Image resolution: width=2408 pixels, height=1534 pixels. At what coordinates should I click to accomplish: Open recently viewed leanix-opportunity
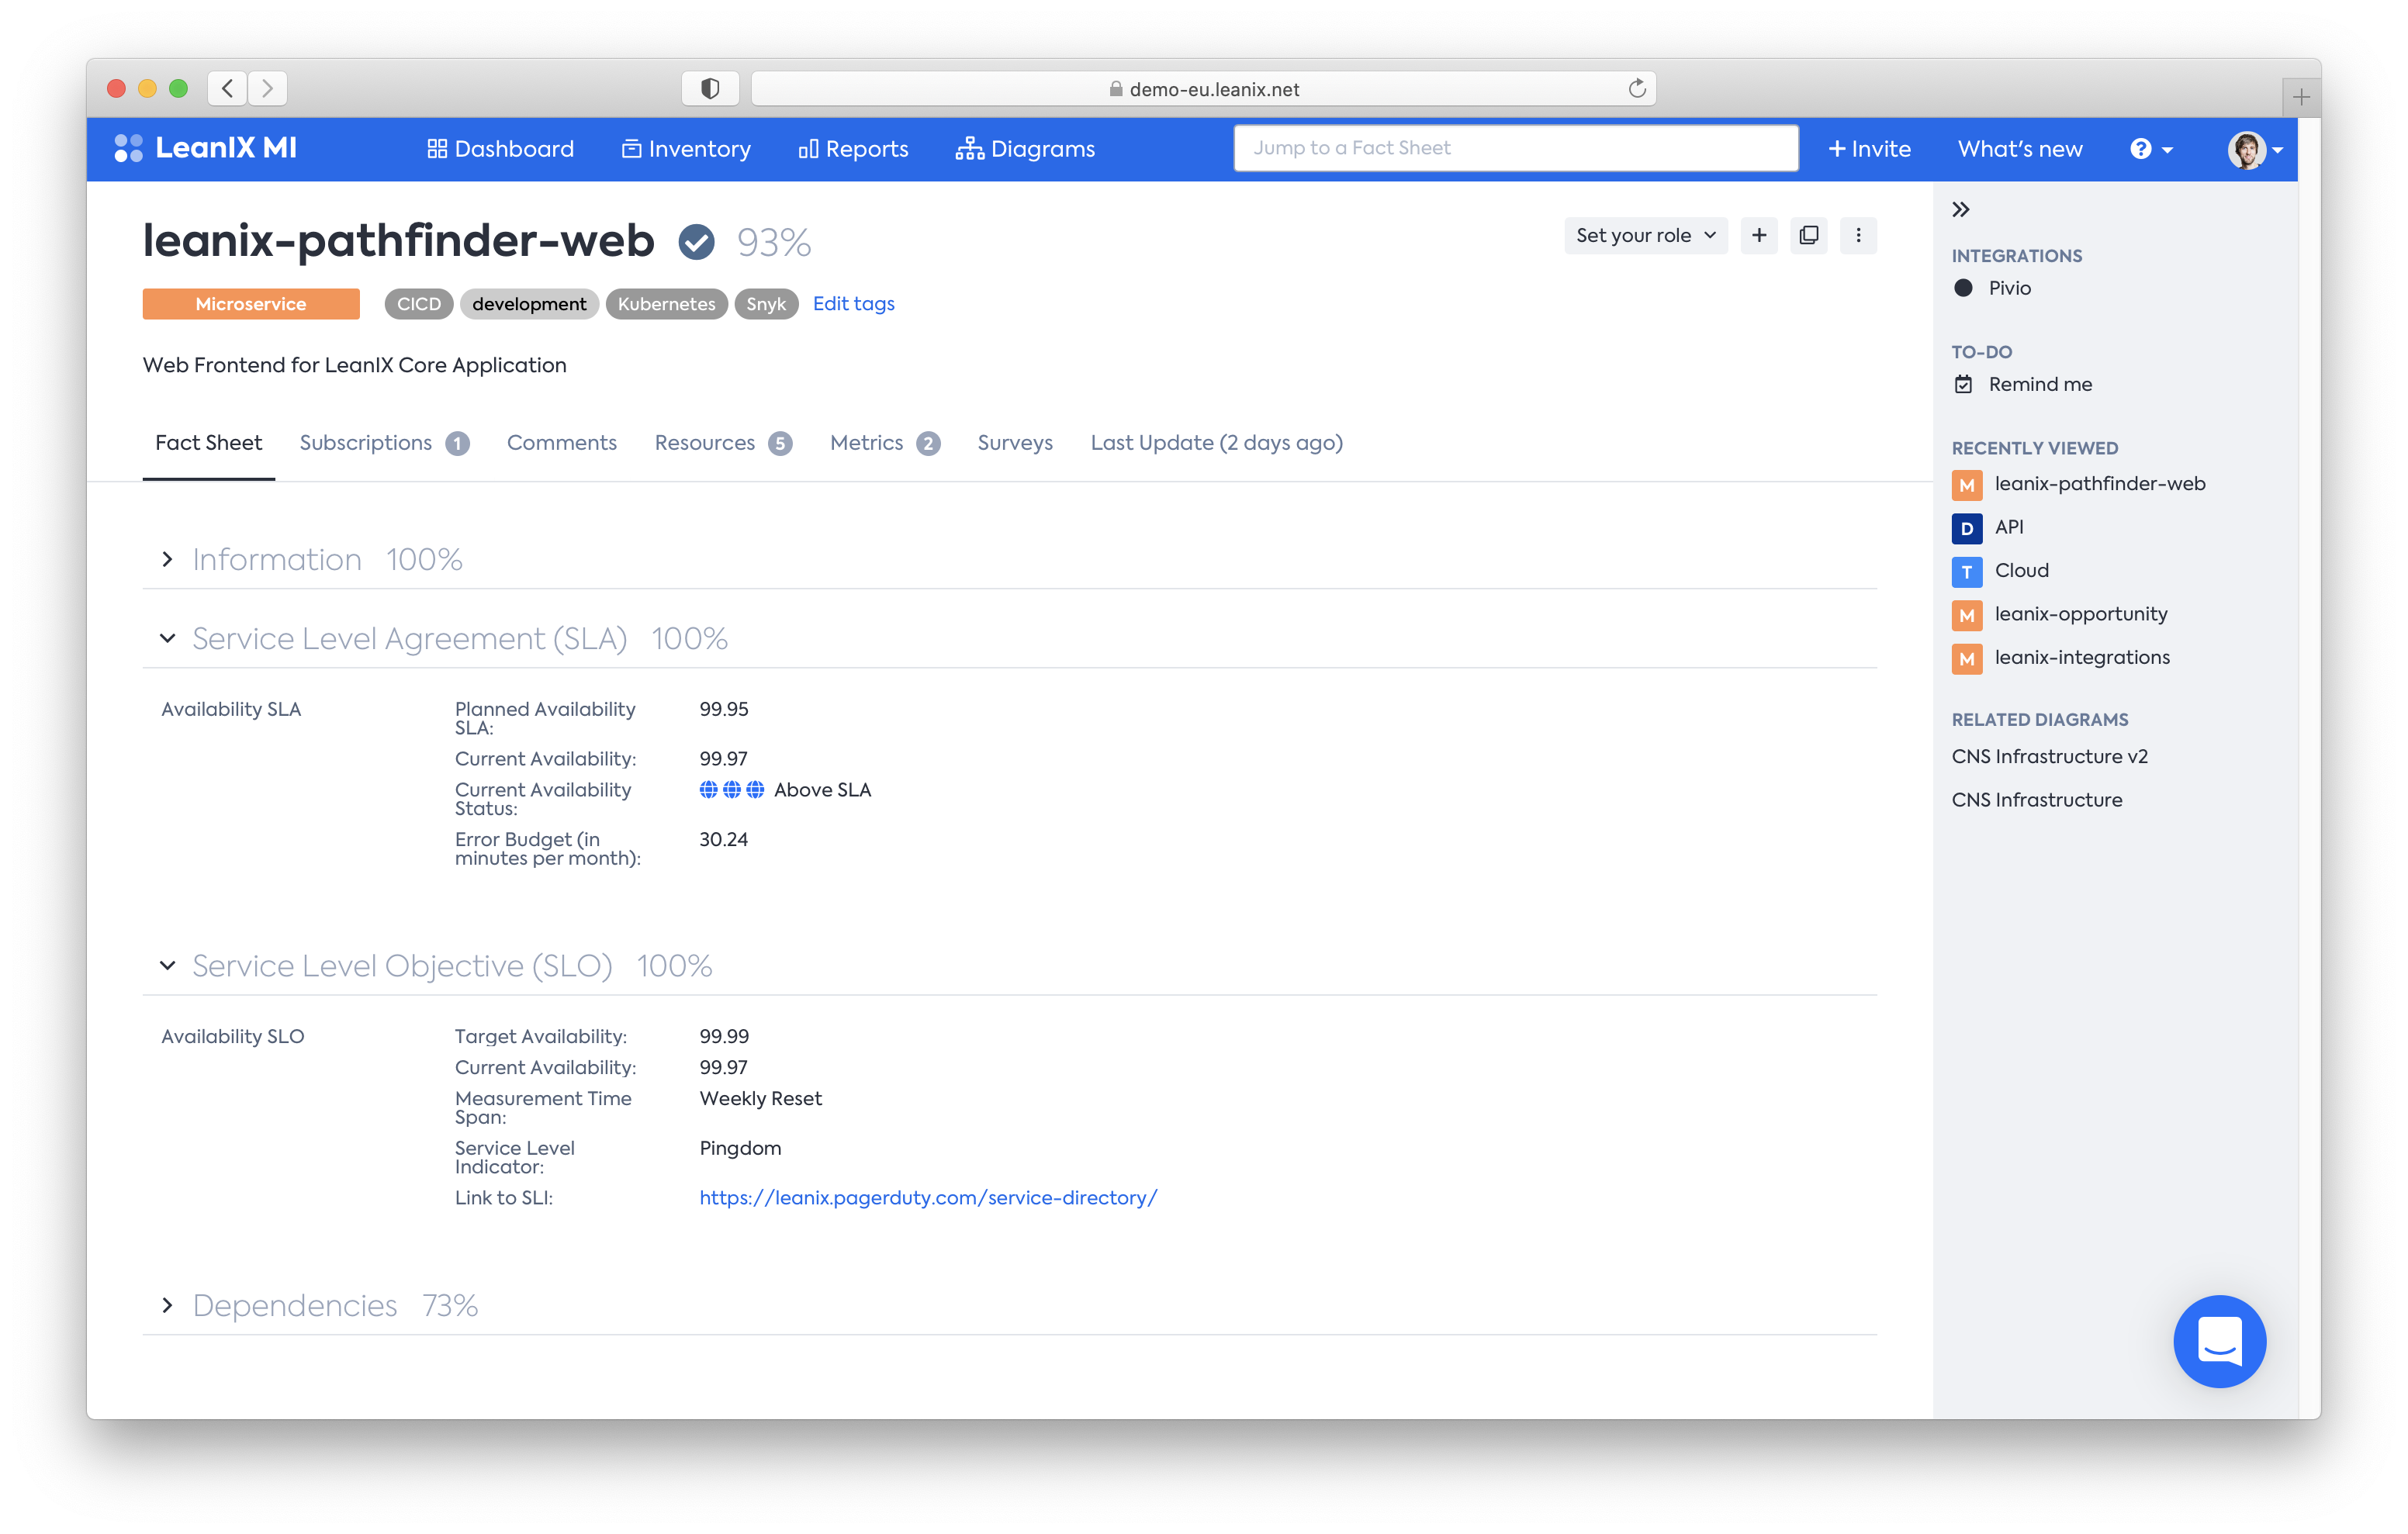pyautogui.click(x=2080, y=614)
